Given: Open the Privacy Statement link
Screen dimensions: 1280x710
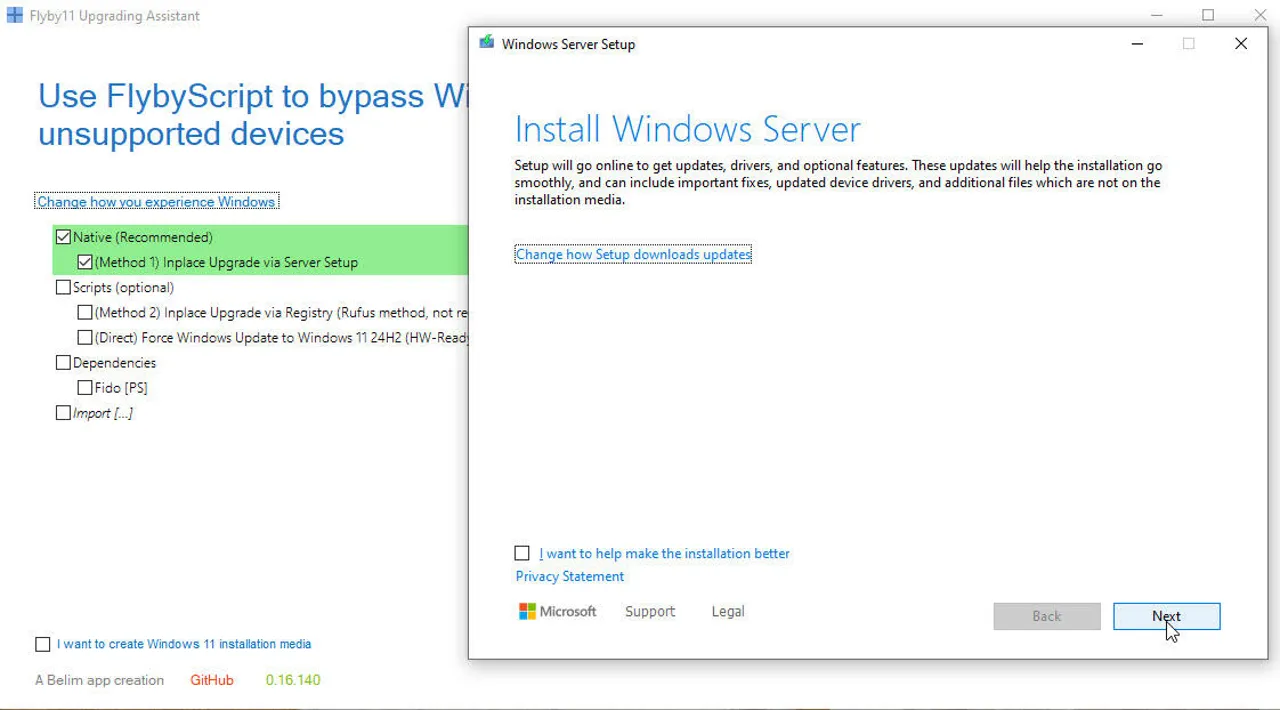Looking at the screenshot, I should pyautogui.click(x=570, y=576).
